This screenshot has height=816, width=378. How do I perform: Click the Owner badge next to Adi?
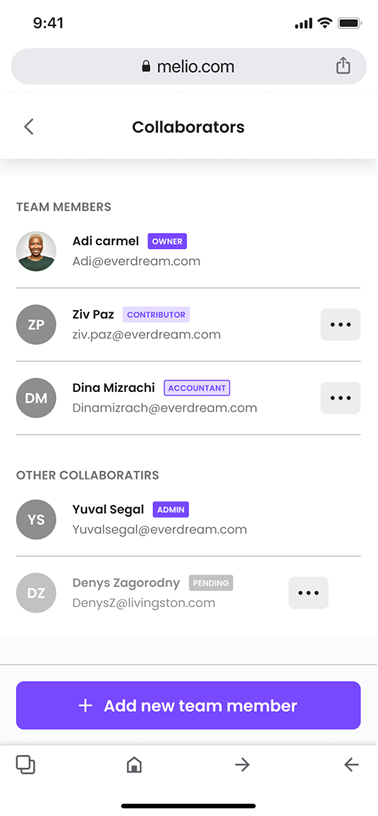coord(167,241)
